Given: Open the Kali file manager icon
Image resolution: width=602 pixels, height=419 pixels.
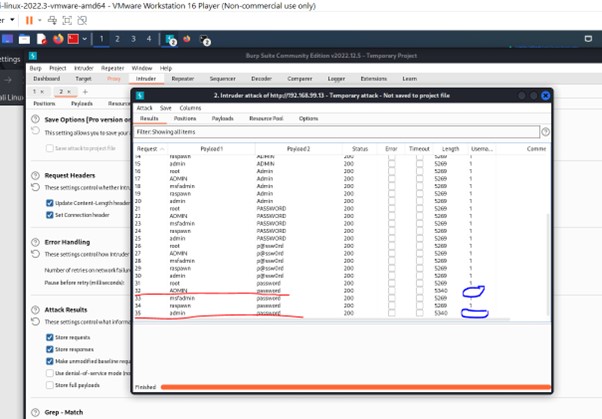Looking at the screenshot, I should 24,39.
